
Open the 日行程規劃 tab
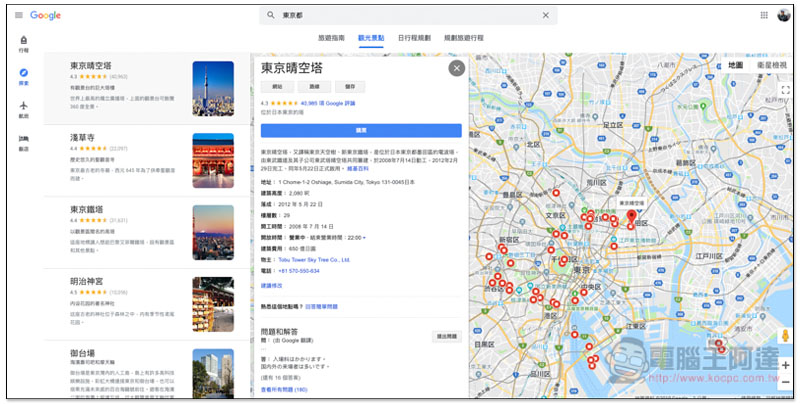414,38
